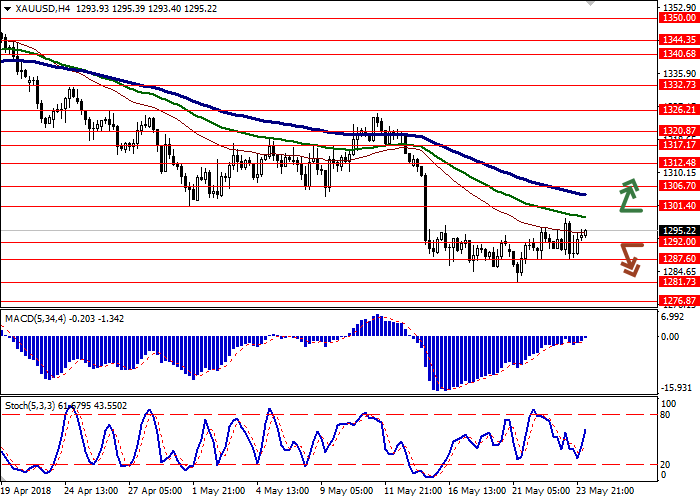Screen dimensions: 700x500
Task: Select the 1306.70 price level label
Action: click(676, 186)
